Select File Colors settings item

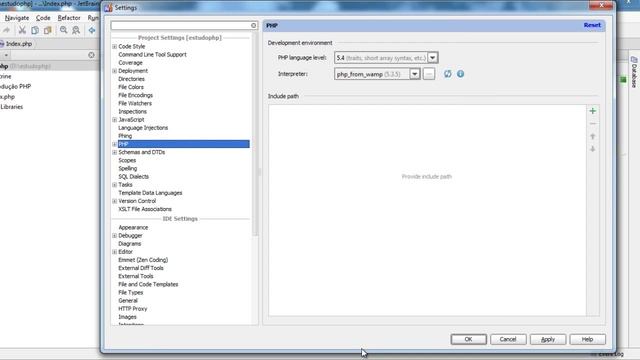[x=131, y=87]
